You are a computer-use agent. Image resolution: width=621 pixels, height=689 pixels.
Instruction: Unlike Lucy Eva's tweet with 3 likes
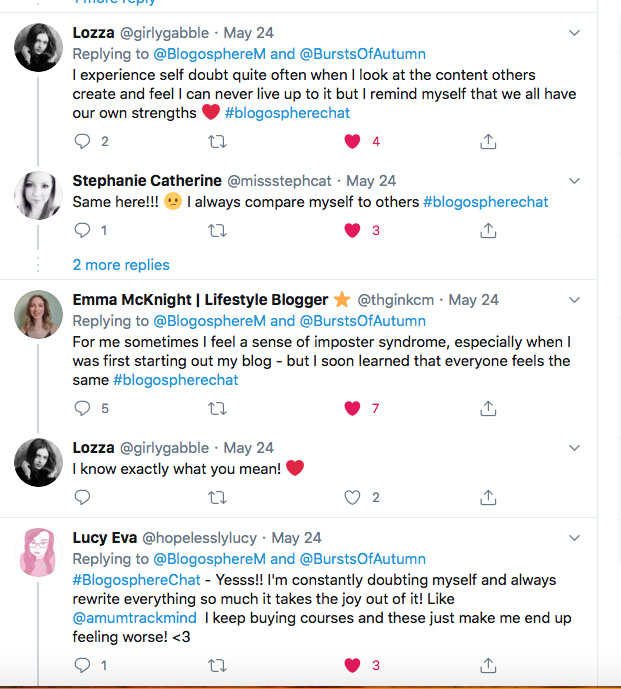(x=352, y=665)
